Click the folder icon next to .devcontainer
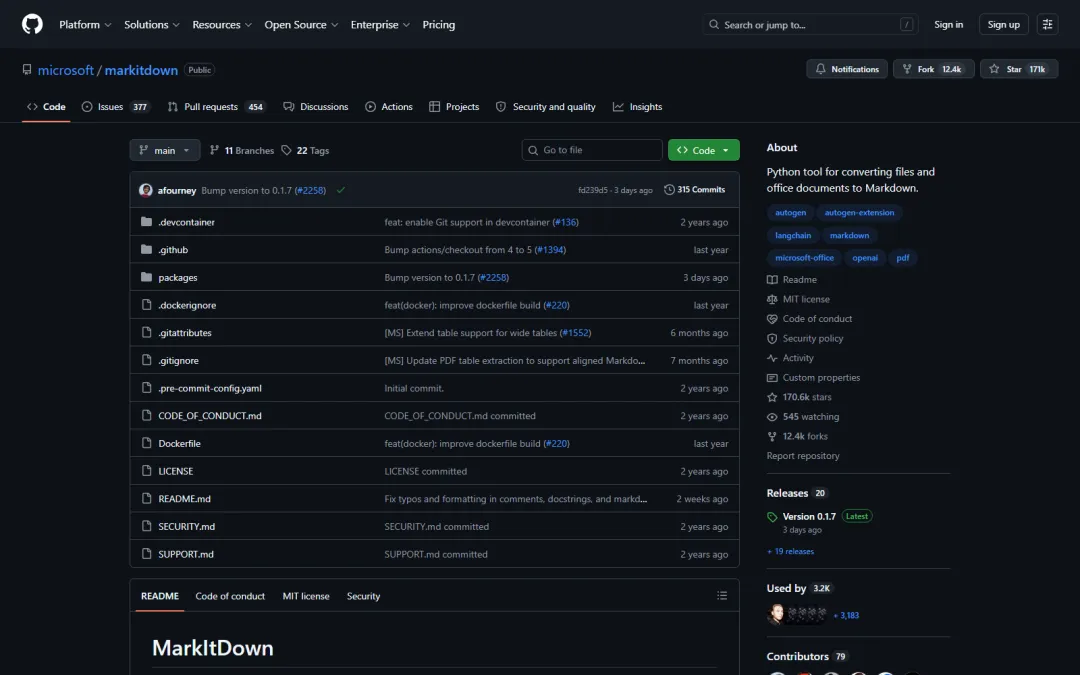Screen dimensions: 1080x675 (146, 222)
